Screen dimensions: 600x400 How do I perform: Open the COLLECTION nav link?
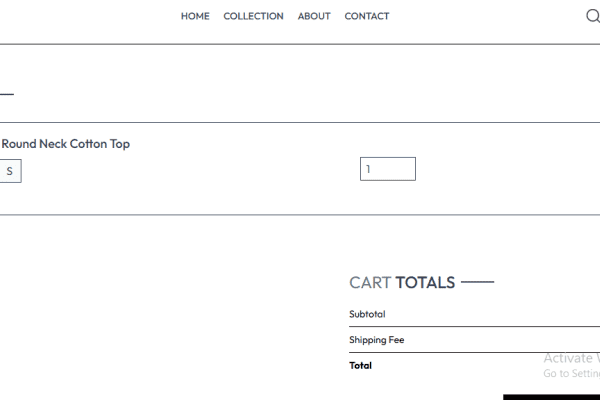(x=253, y=16)
